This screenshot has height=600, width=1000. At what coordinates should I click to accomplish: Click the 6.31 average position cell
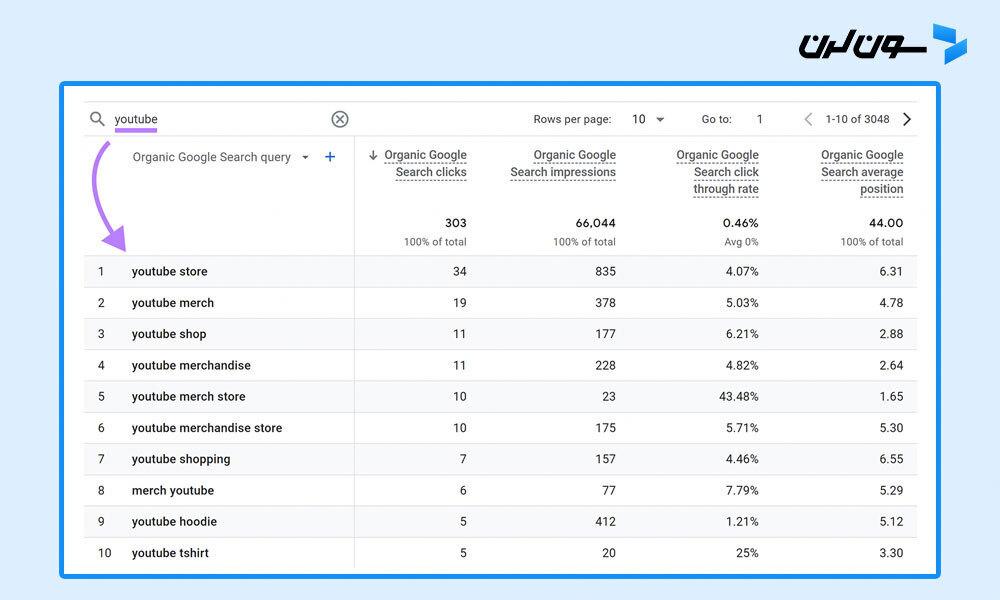pyautogui.click(x=891, y=272)
